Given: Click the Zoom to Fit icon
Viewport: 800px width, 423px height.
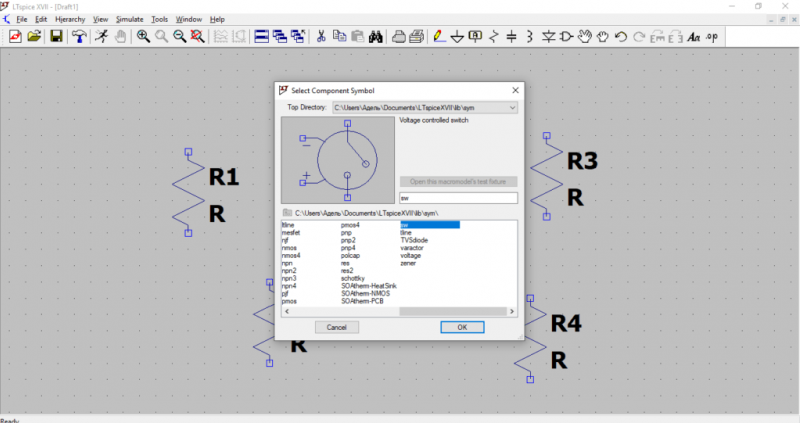Looking at the screenshot, I should (x=197, y=36).
